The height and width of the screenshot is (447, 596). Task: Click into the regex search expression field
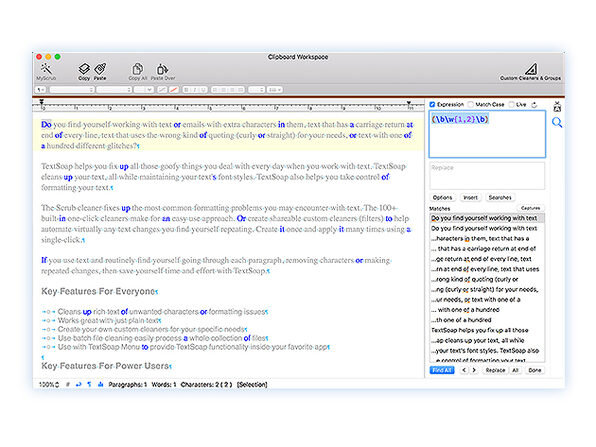click(487, 134)
